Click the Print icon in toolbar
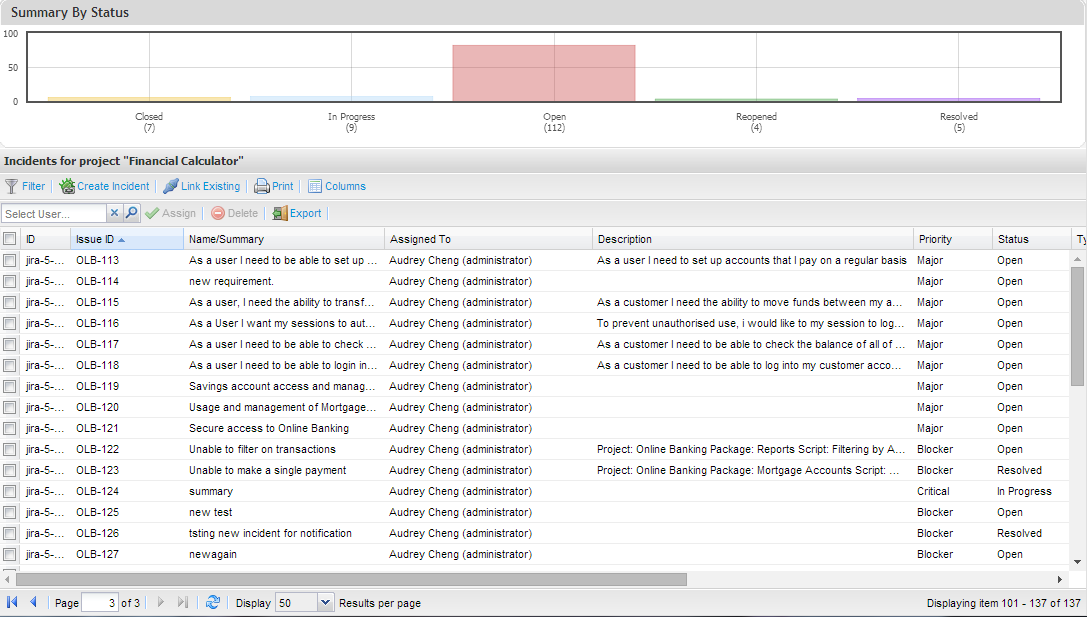1087x617 pixels. pyautogui.click(x=262, y=186)
